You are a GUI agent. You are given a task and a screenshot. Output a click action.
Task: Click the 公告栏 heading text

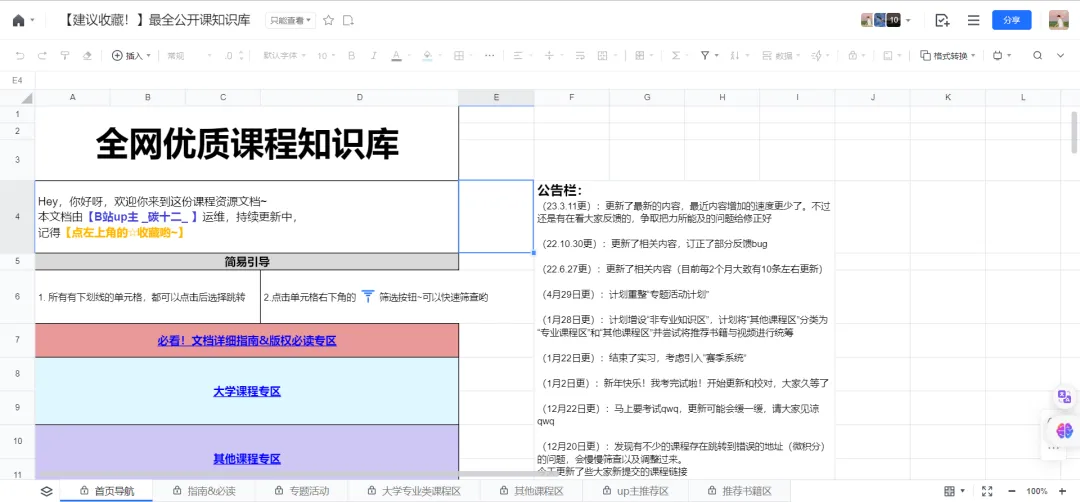coord(560,190)
